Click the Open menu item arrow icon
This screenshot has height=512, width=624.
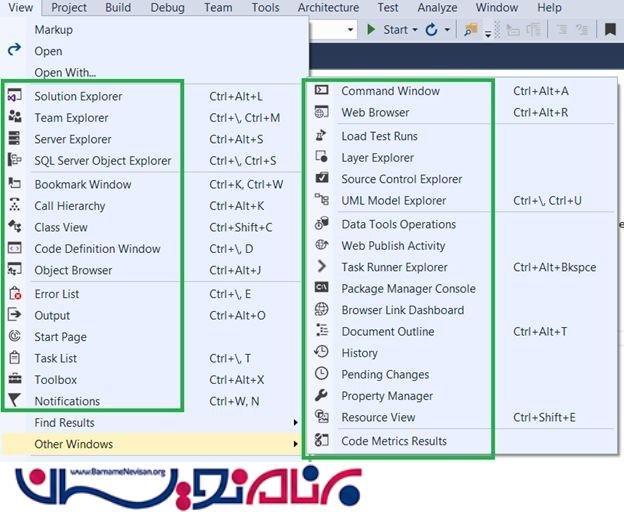(x=14, y=50)
